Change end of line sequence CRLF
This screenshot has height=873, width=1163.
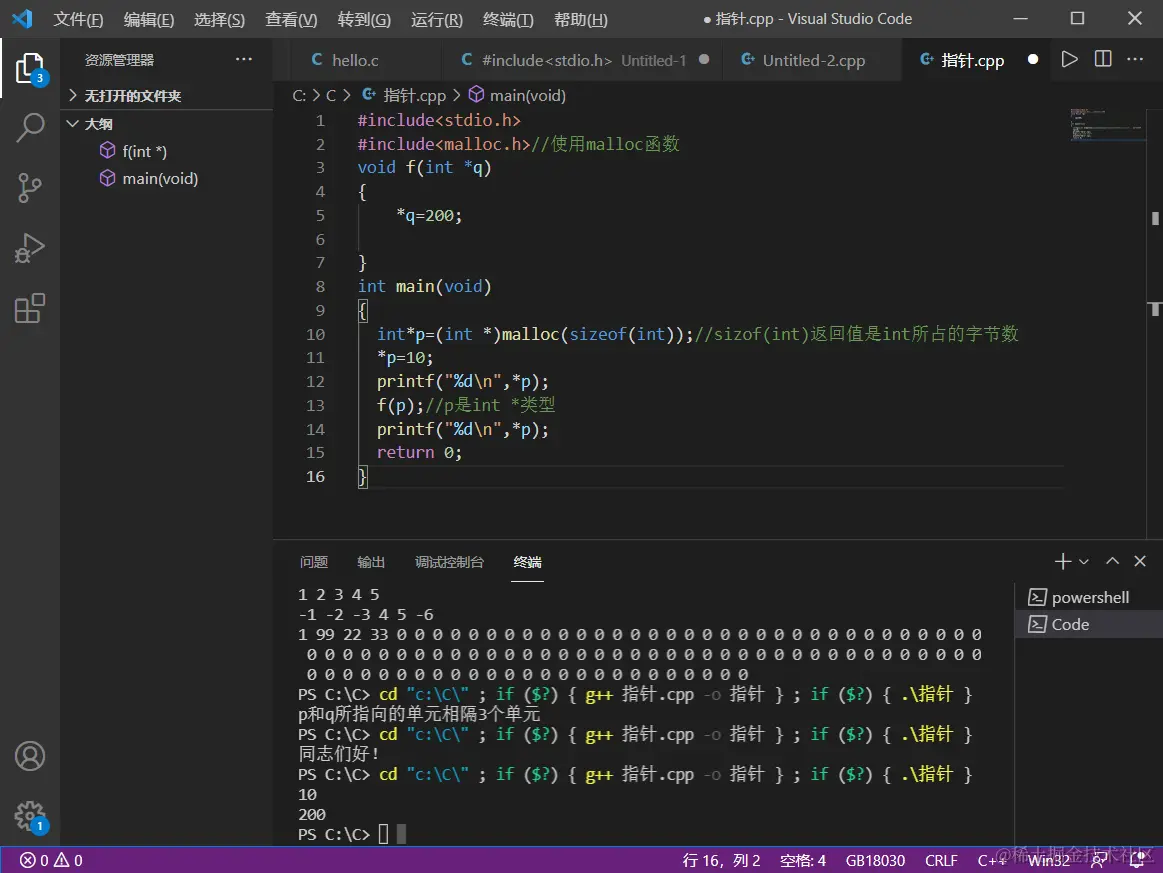[x=941, y=860]
